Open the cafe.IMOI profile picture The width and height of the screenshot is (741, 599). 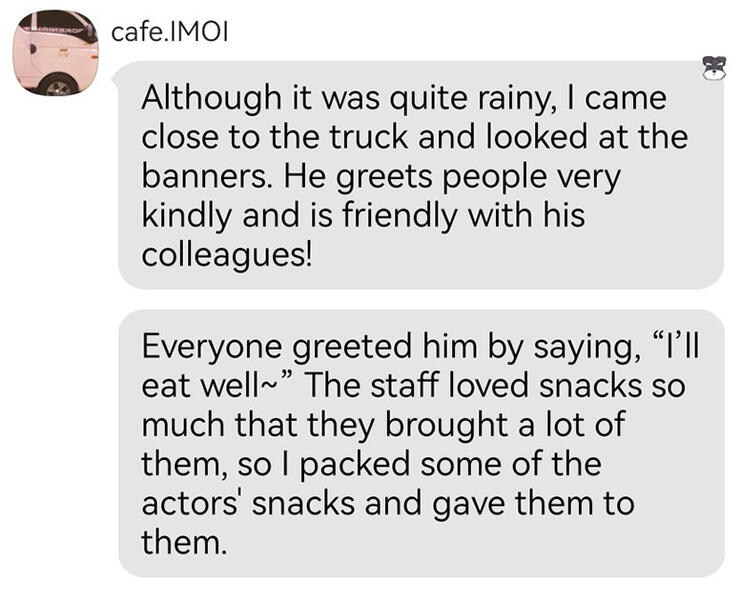pos(56,53)
